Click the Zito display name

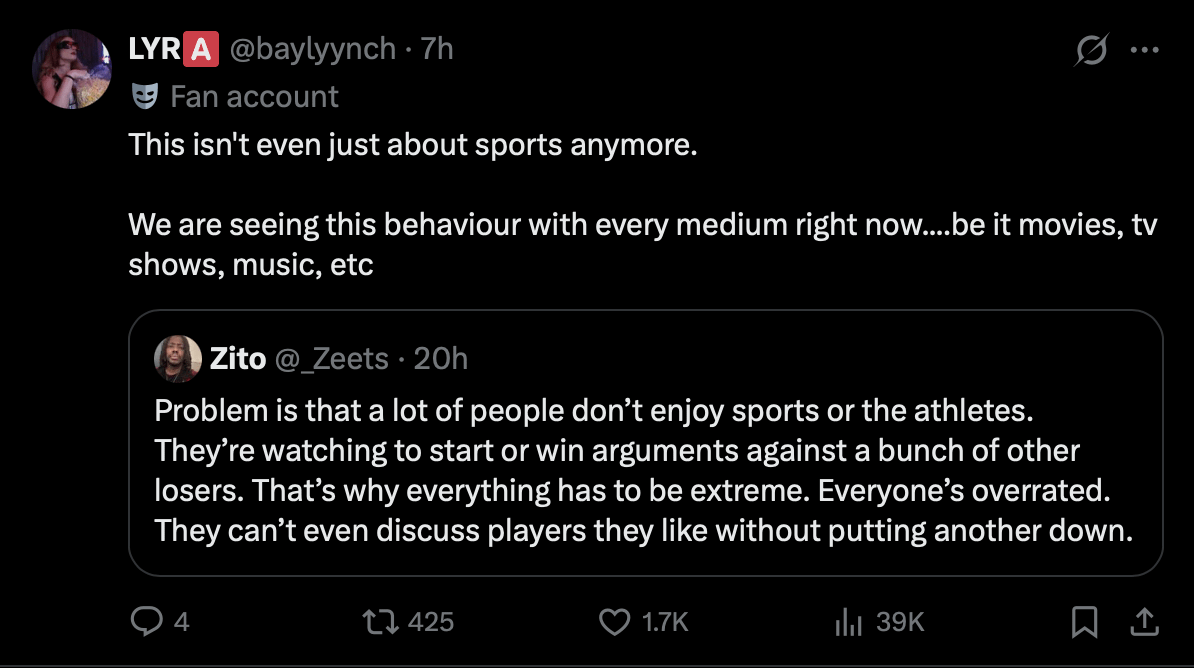237,358
